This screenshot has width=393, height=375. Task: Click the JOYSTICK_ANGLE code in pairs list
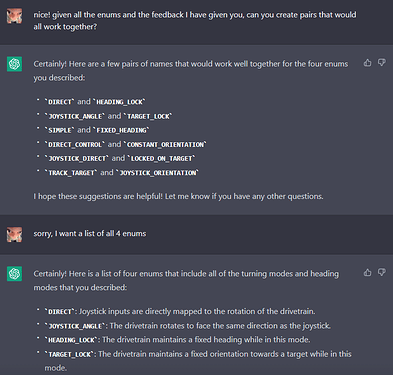[x=75, y=116]
